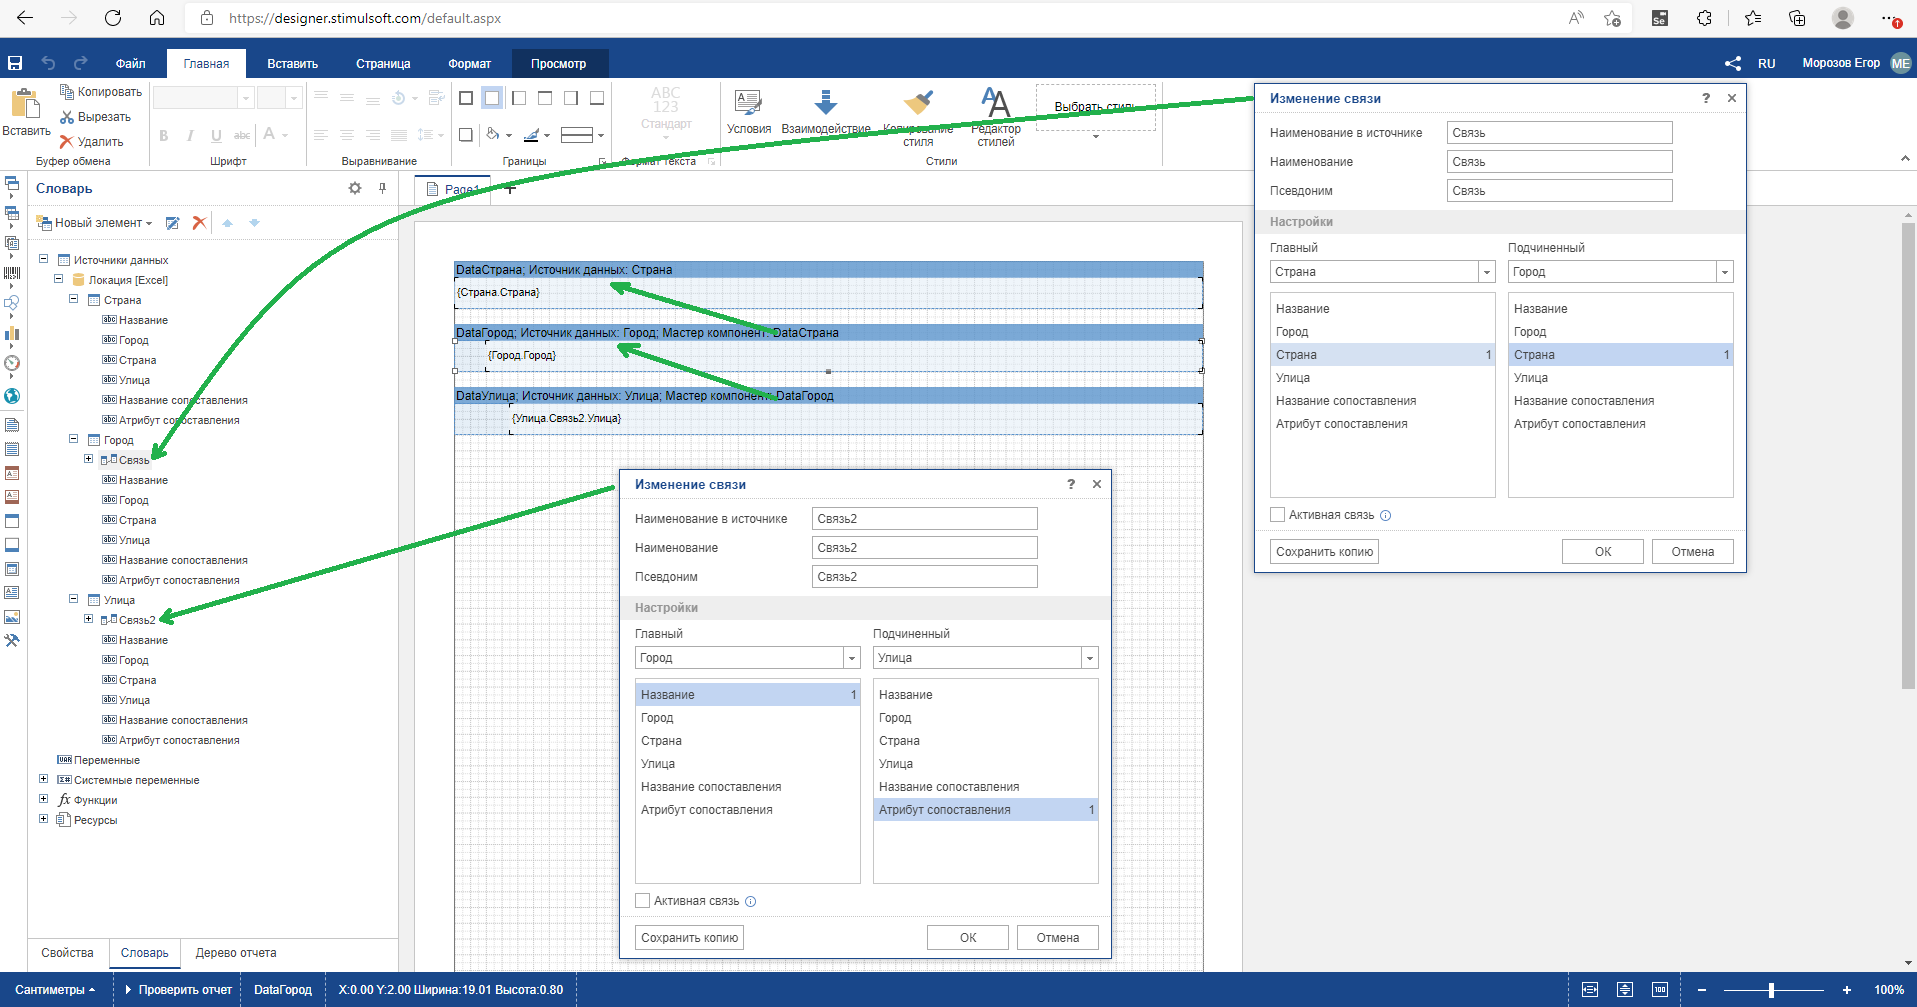Expand the Связь2 relation node under Улица
Image resolution: width=1917 pixels, height=1007 pixels.
pyautogui.click(x=88, y=619)
